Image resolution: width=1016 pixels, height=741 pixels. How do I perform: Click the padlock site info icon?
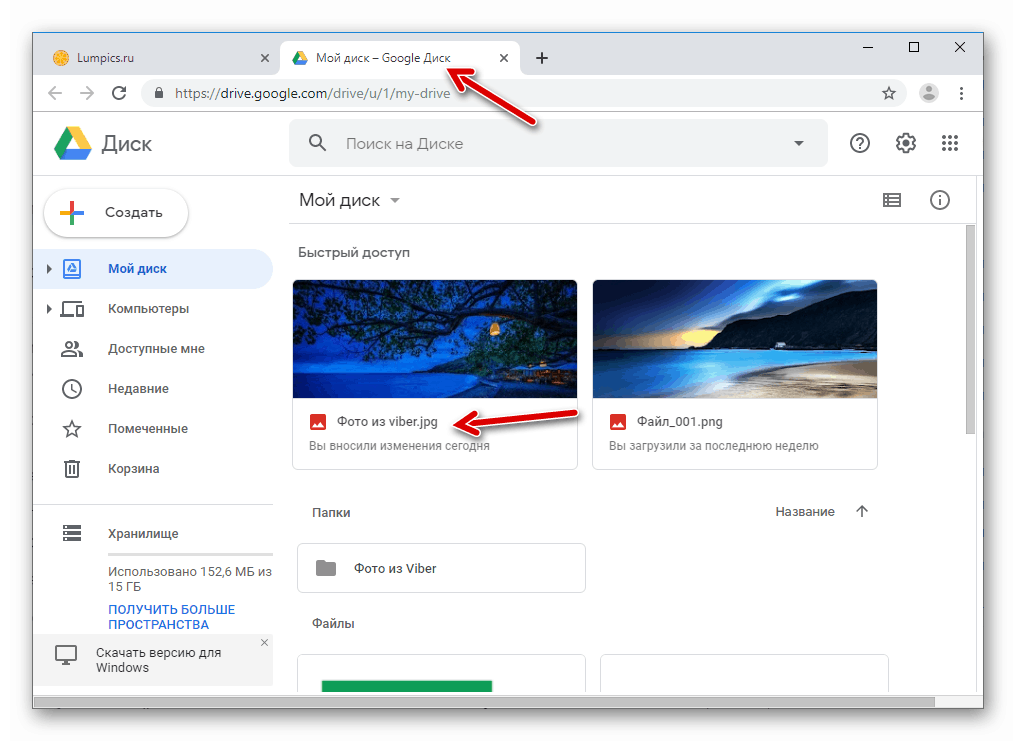(159, 93)
